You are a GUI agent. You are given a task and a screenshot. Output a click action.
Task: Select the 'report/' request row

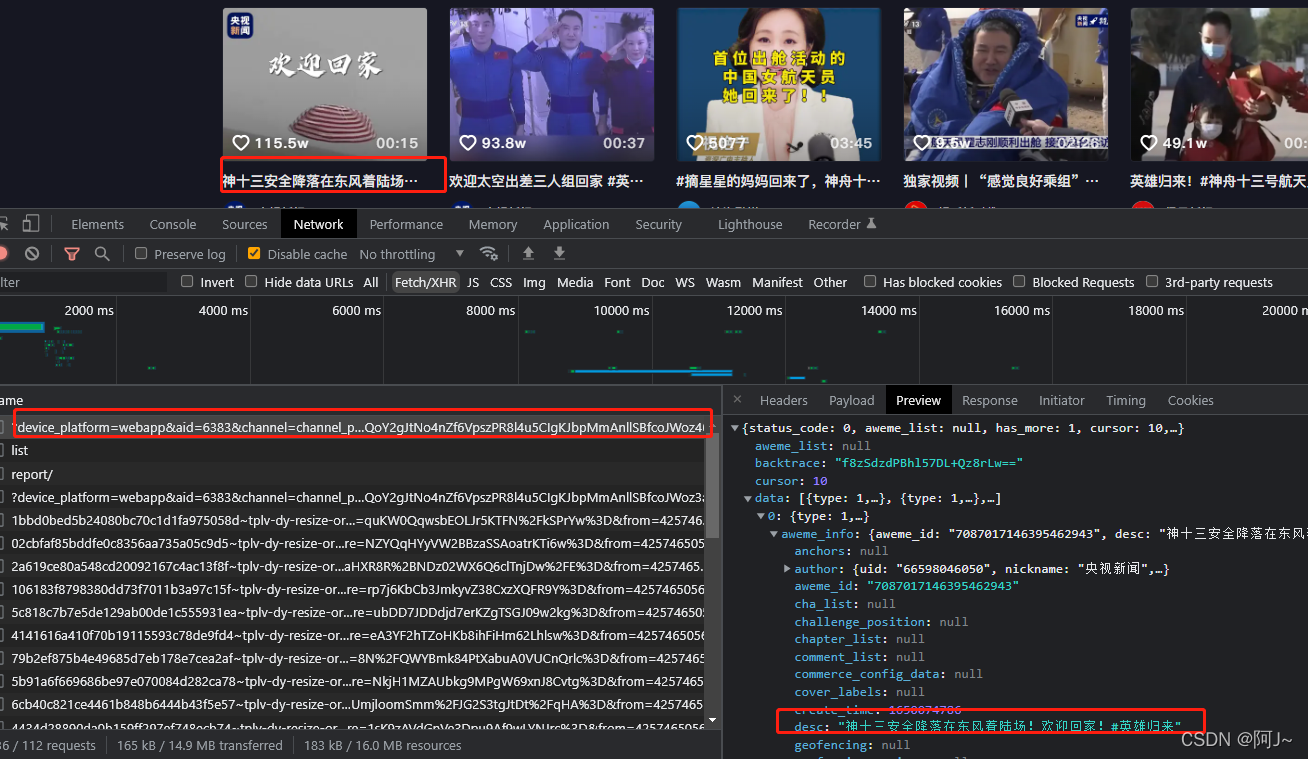(x=352, y=474)
